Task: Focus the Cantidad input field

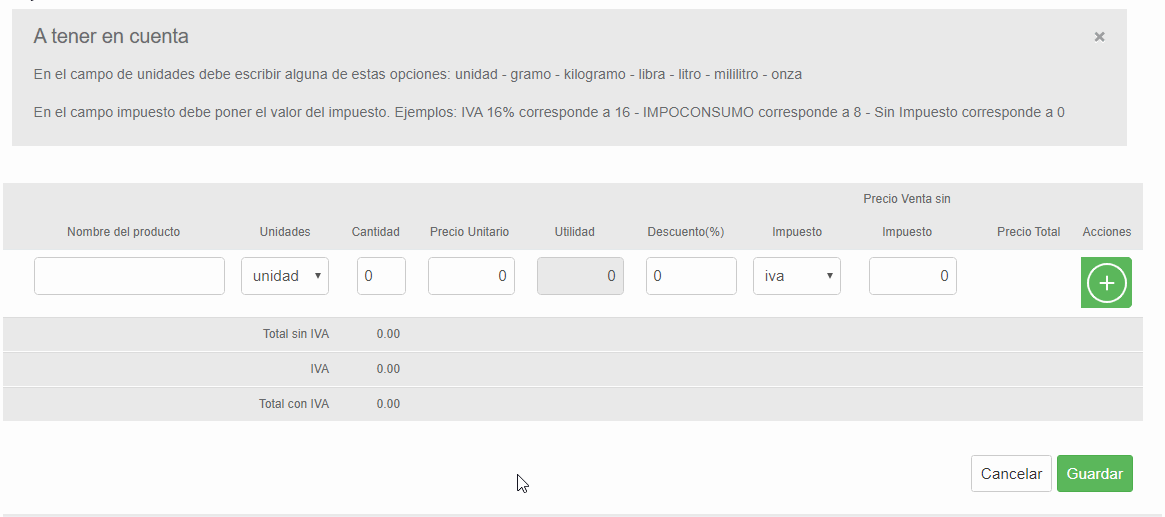Action: [x=381, y=276]
